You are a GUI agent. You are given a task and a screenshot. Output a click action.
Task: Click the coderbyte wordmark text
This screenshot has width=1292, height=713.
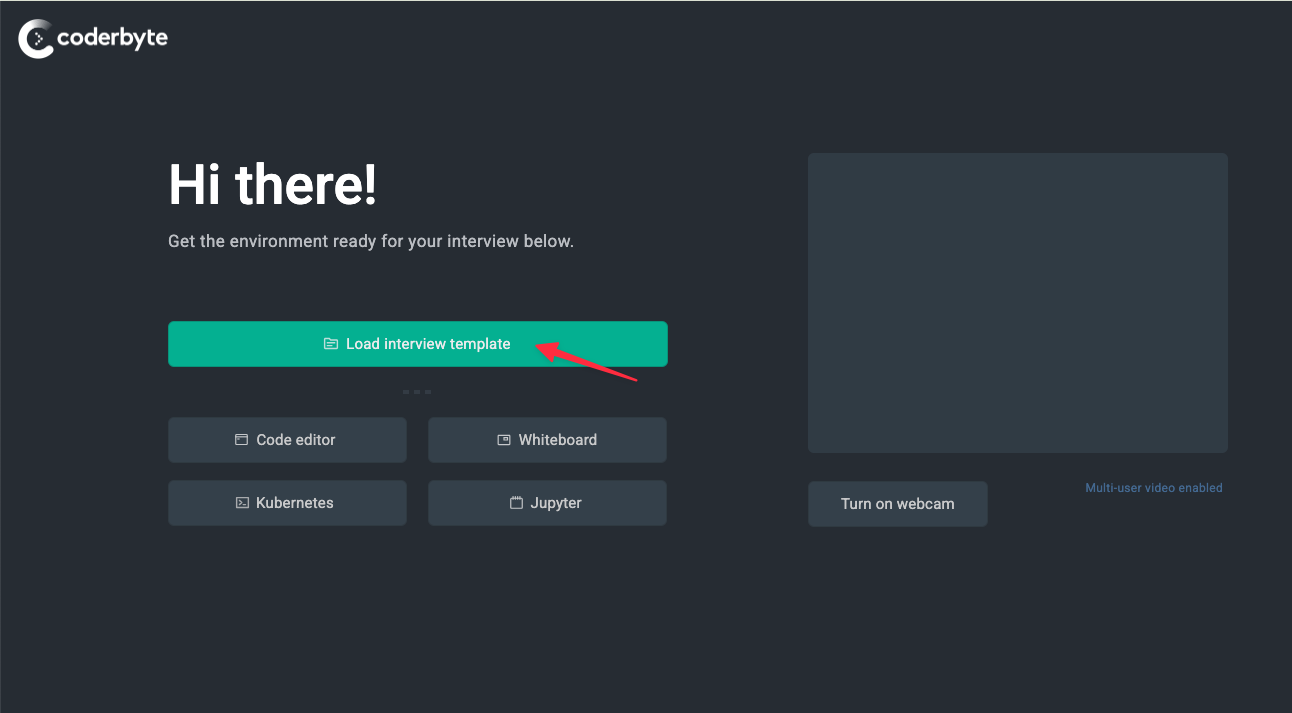click(112, 39)
